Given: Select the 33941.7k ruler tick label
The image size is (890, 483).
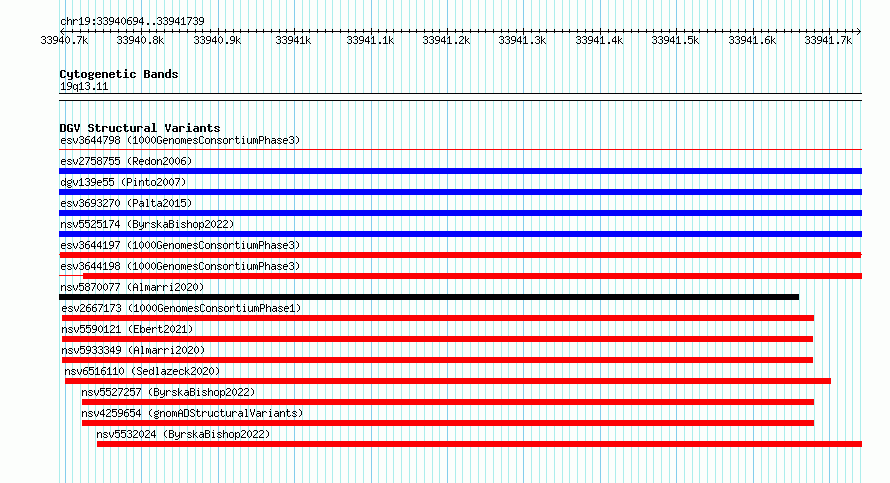Looking at the screenshot, I should (x=828, y=40).
